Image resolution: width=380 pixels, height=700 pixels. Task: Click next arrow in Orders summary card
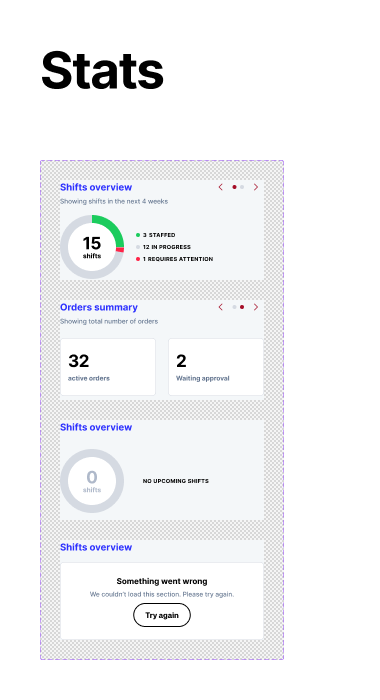pos(256,307)
